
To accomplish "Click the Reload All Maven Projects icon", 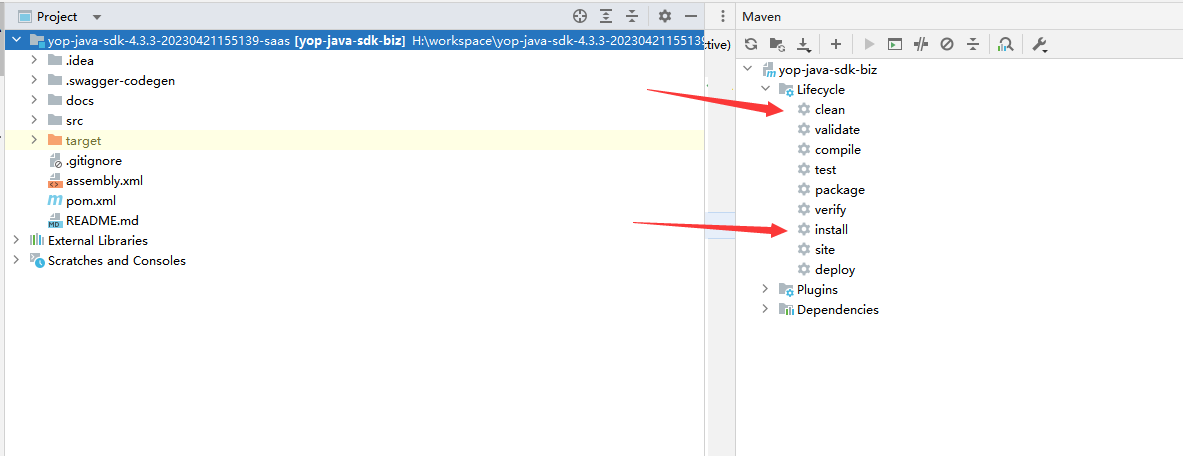I will (x=751, y=44).
